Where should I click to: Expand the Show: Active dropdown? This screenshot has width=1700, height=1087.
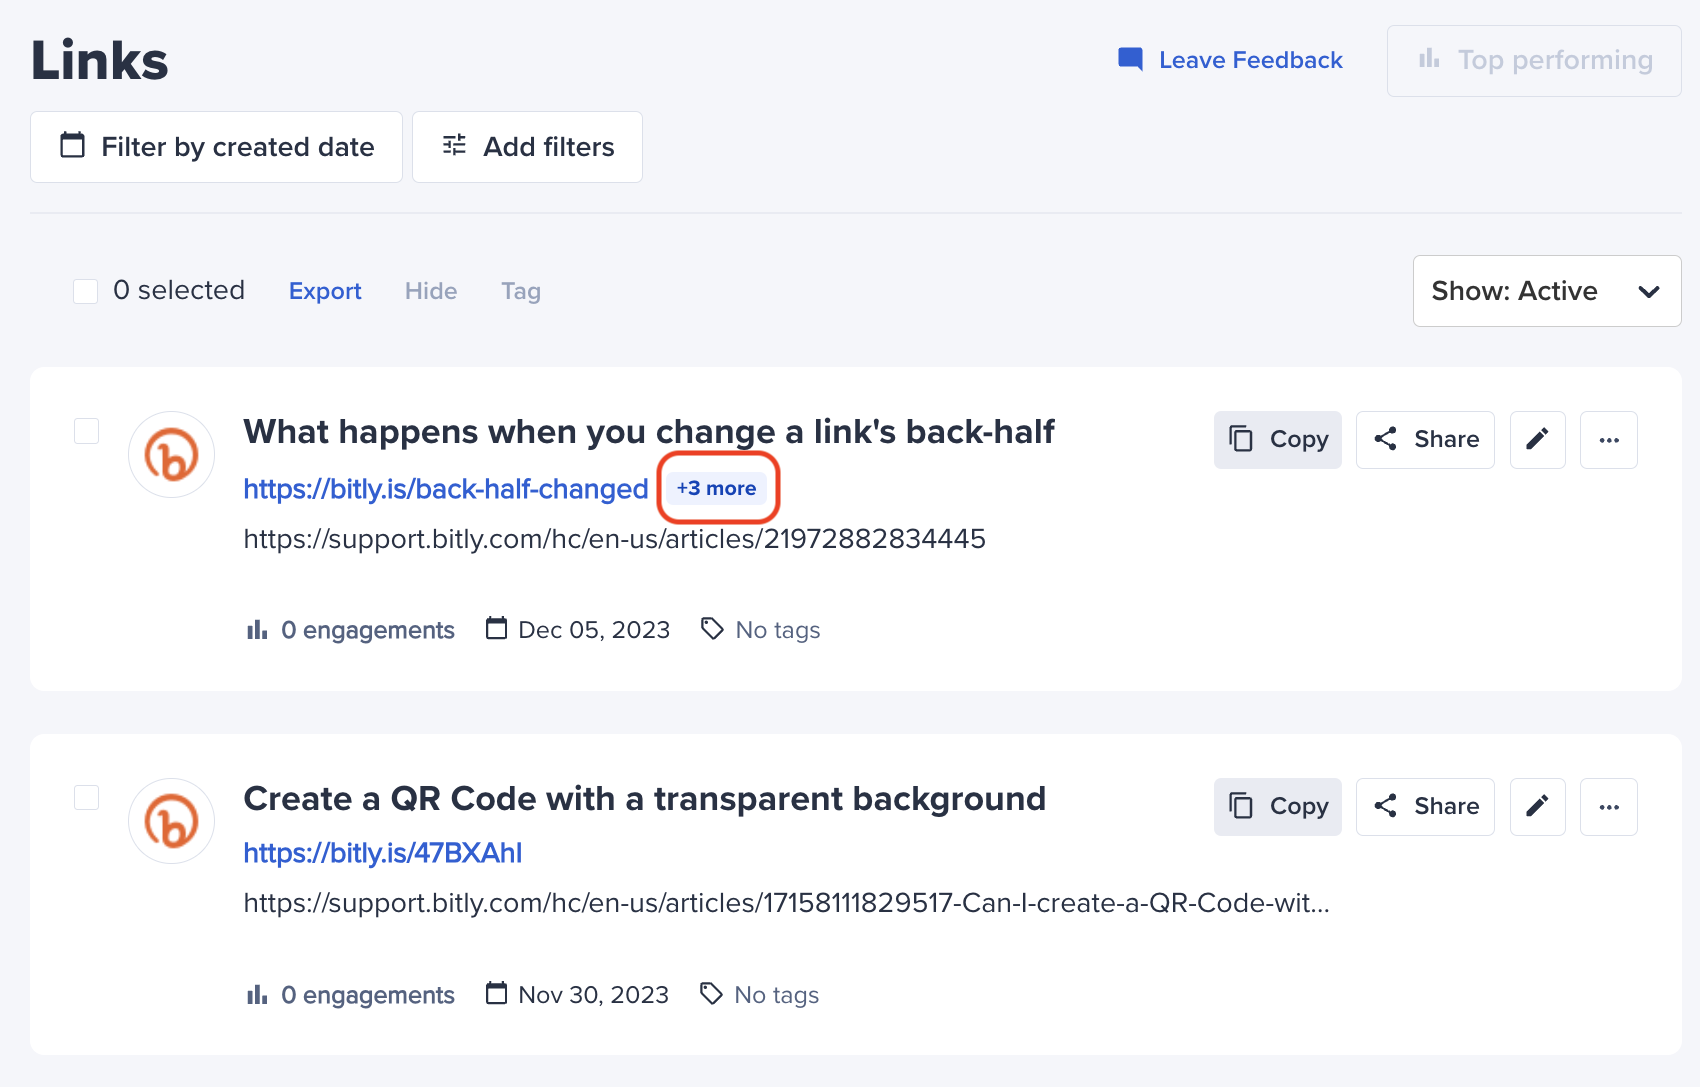[1547, 291]
